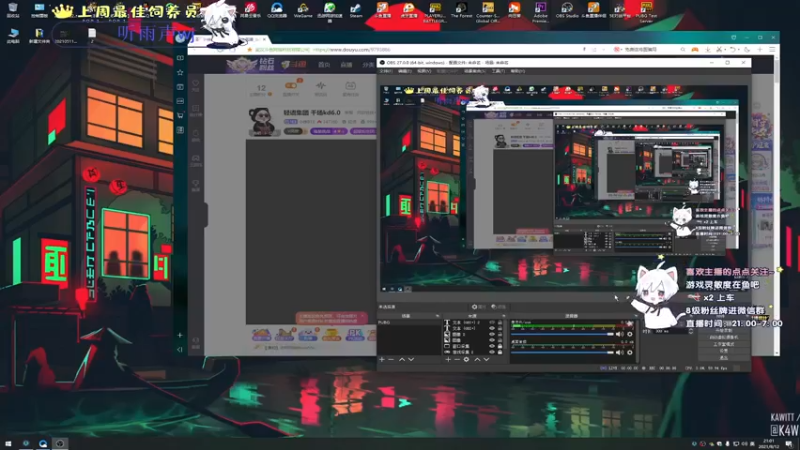Screen dimensions: 800x450
Task: Launch Steam from the desktop
Action: [356, 10]
